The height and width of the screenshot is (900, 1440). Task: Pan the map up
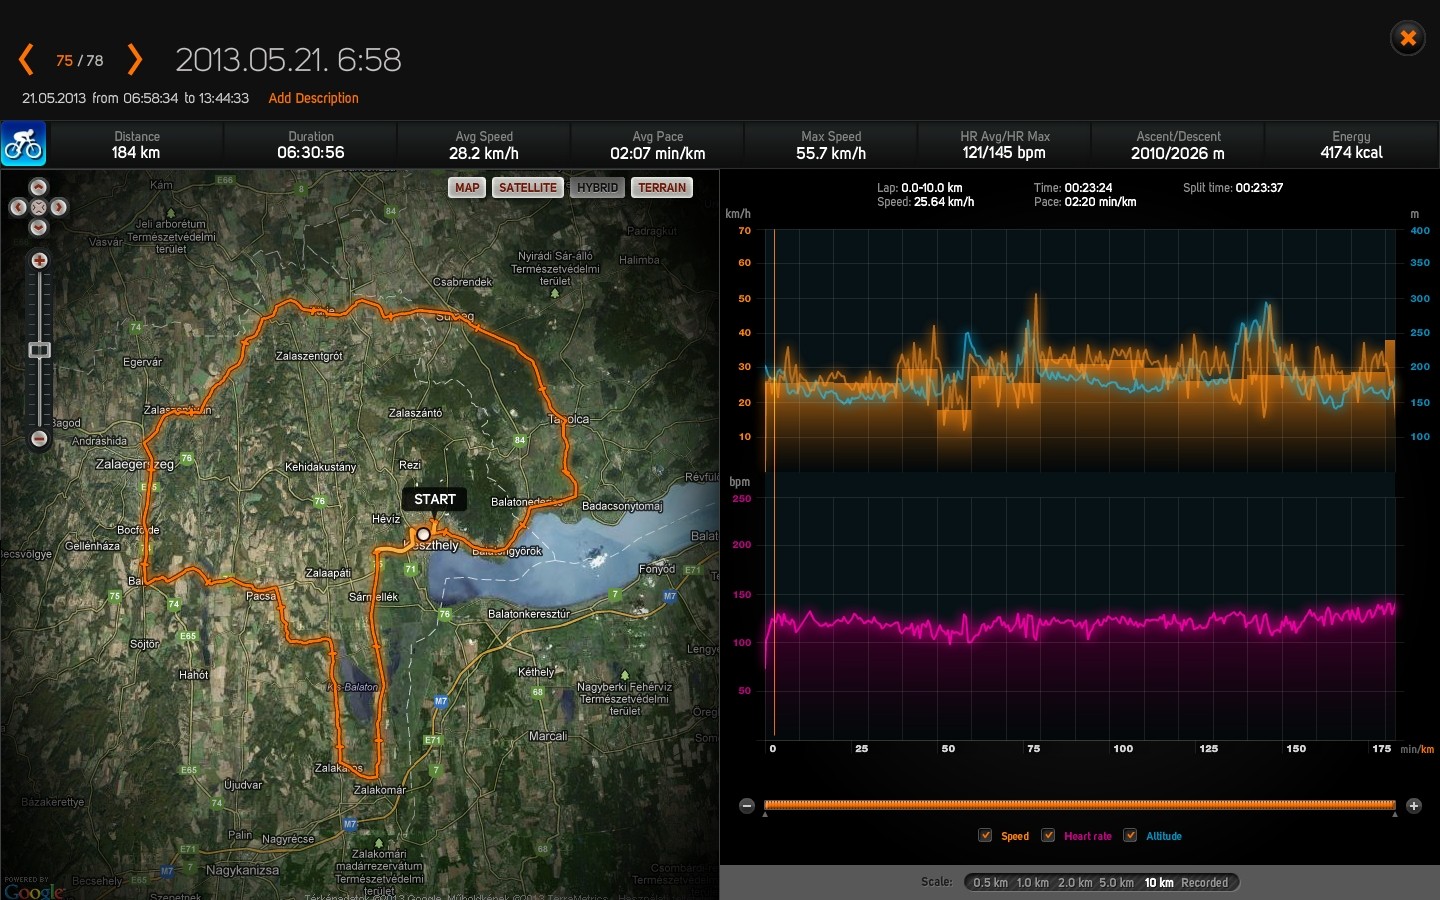coord(39,187)
